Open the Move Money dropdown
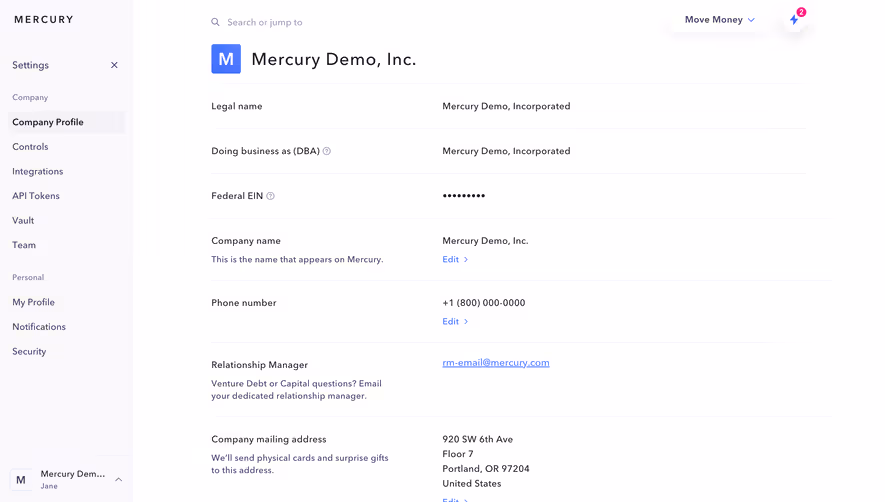 (720, 20)
